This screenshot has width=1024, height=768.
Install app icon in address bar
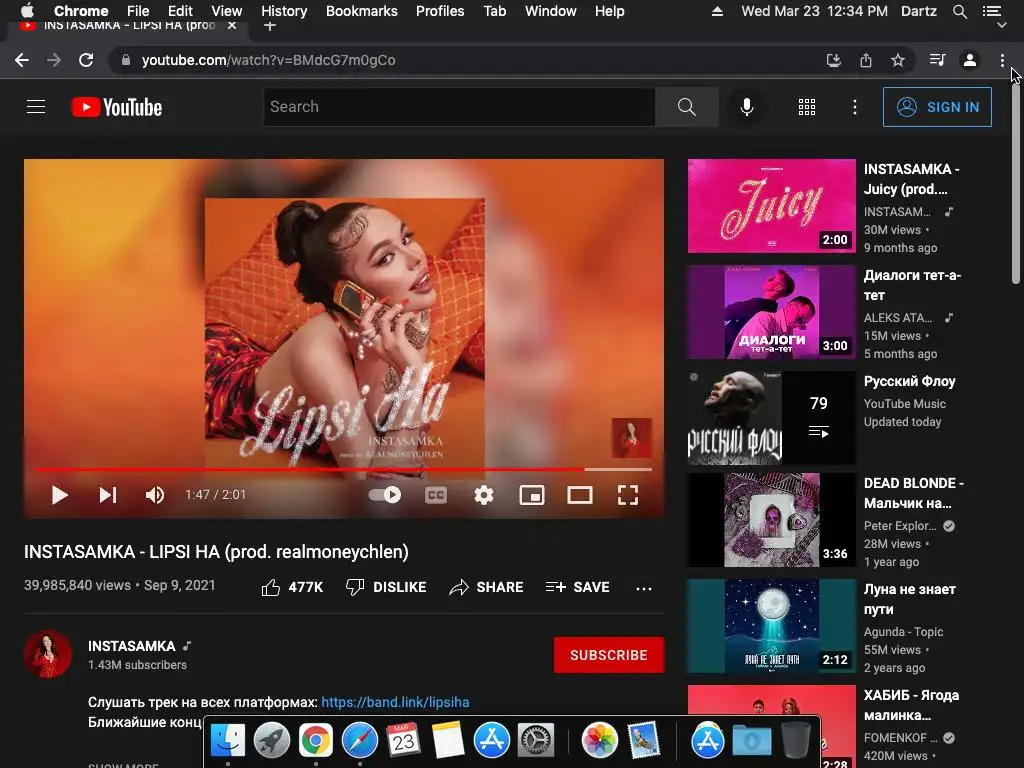point(833,60)
